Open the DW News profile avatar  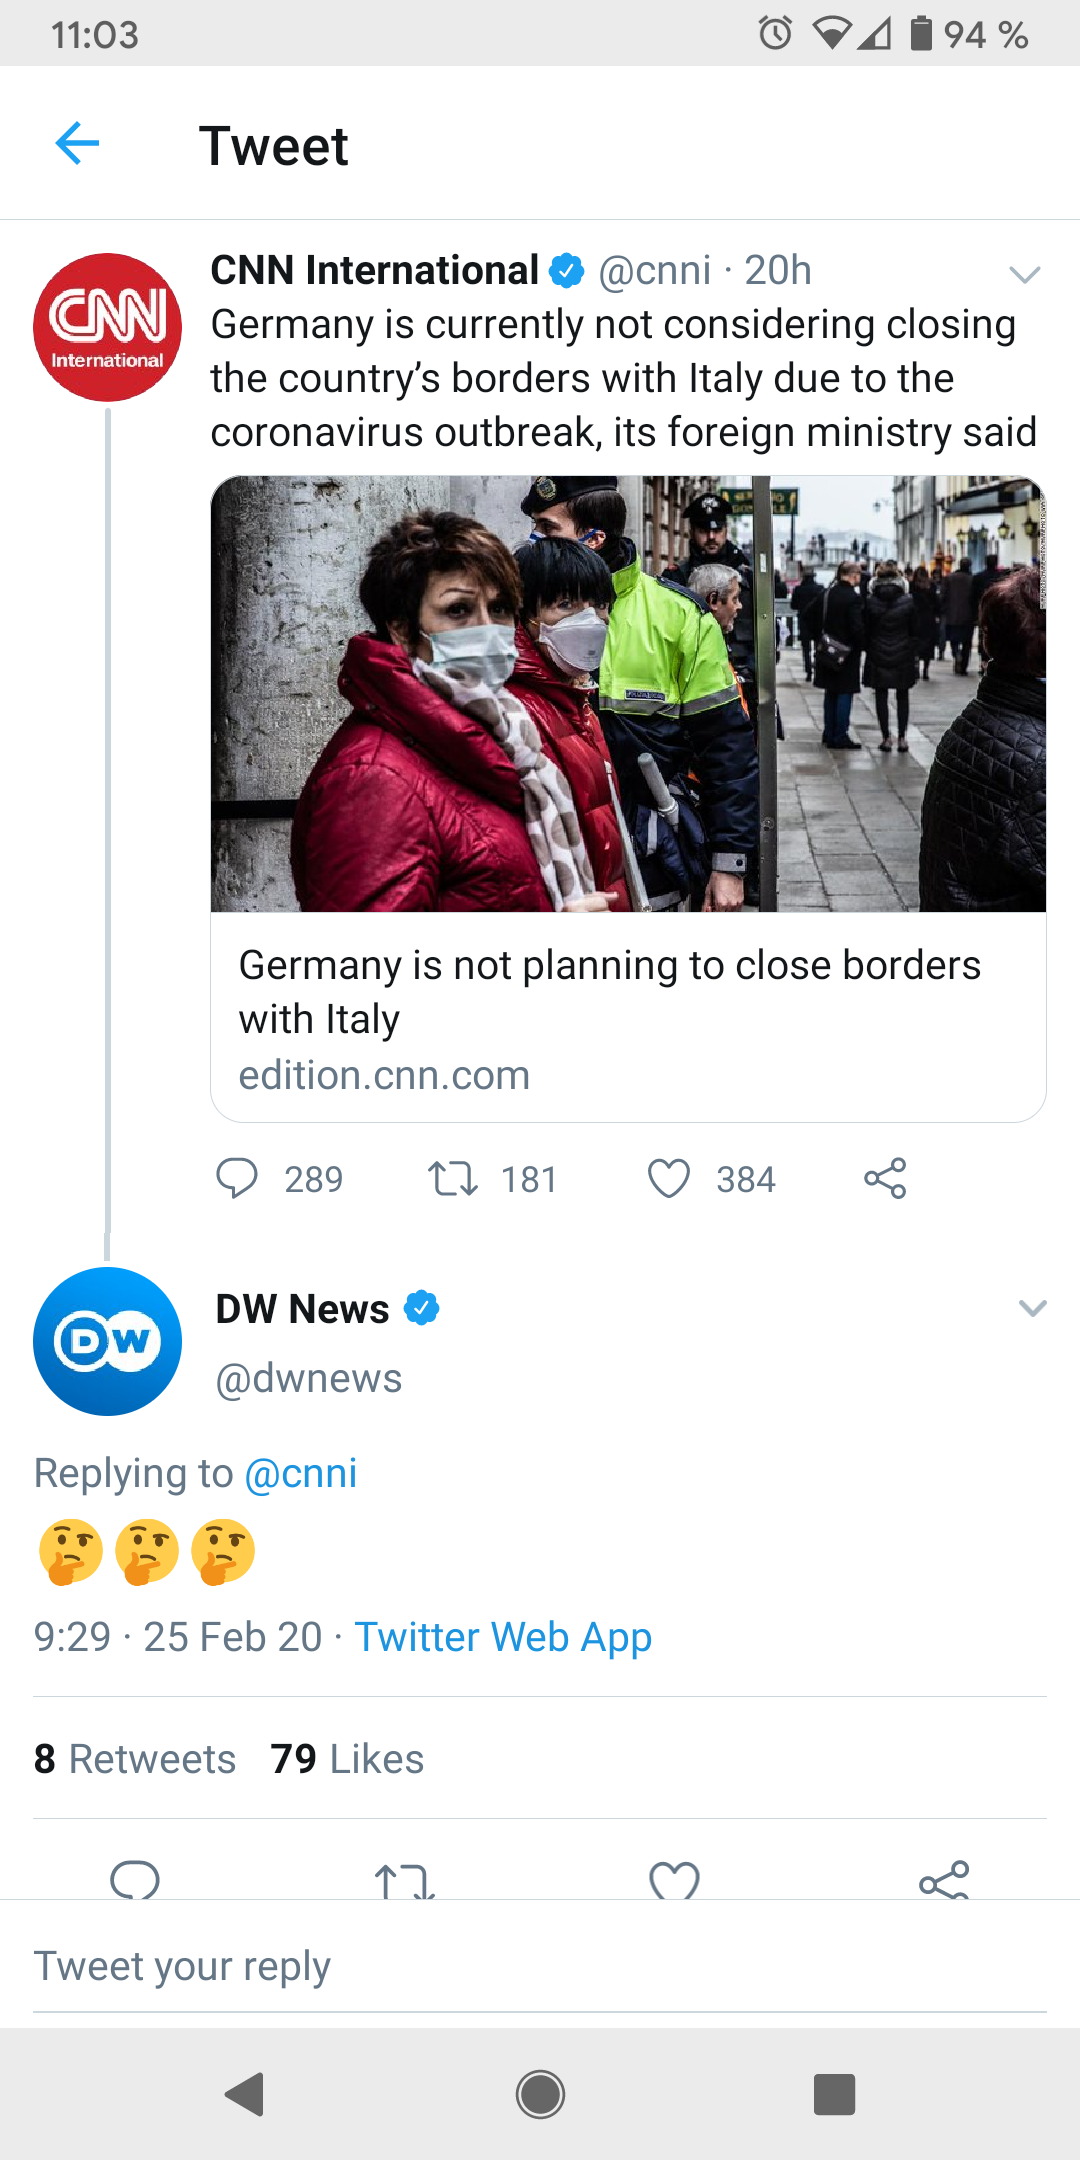[107, 1341]
